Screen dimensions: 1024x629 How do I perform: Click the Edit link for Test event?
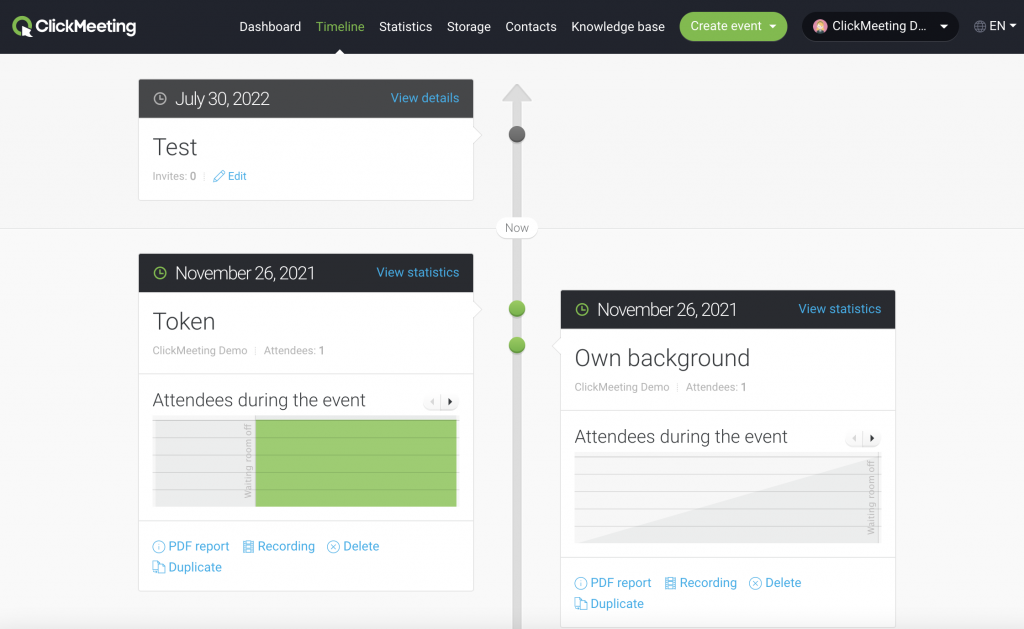pyautogui.click(x=236, y=176)
